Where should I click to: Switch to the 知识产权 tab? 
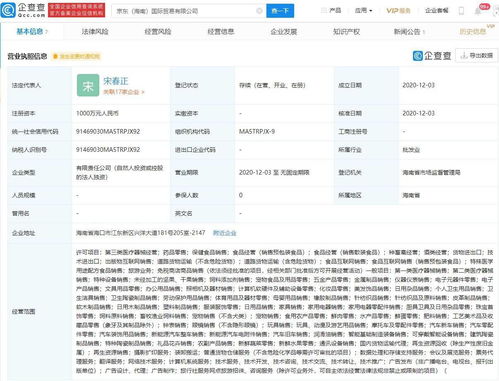click(x=347, y=32)
